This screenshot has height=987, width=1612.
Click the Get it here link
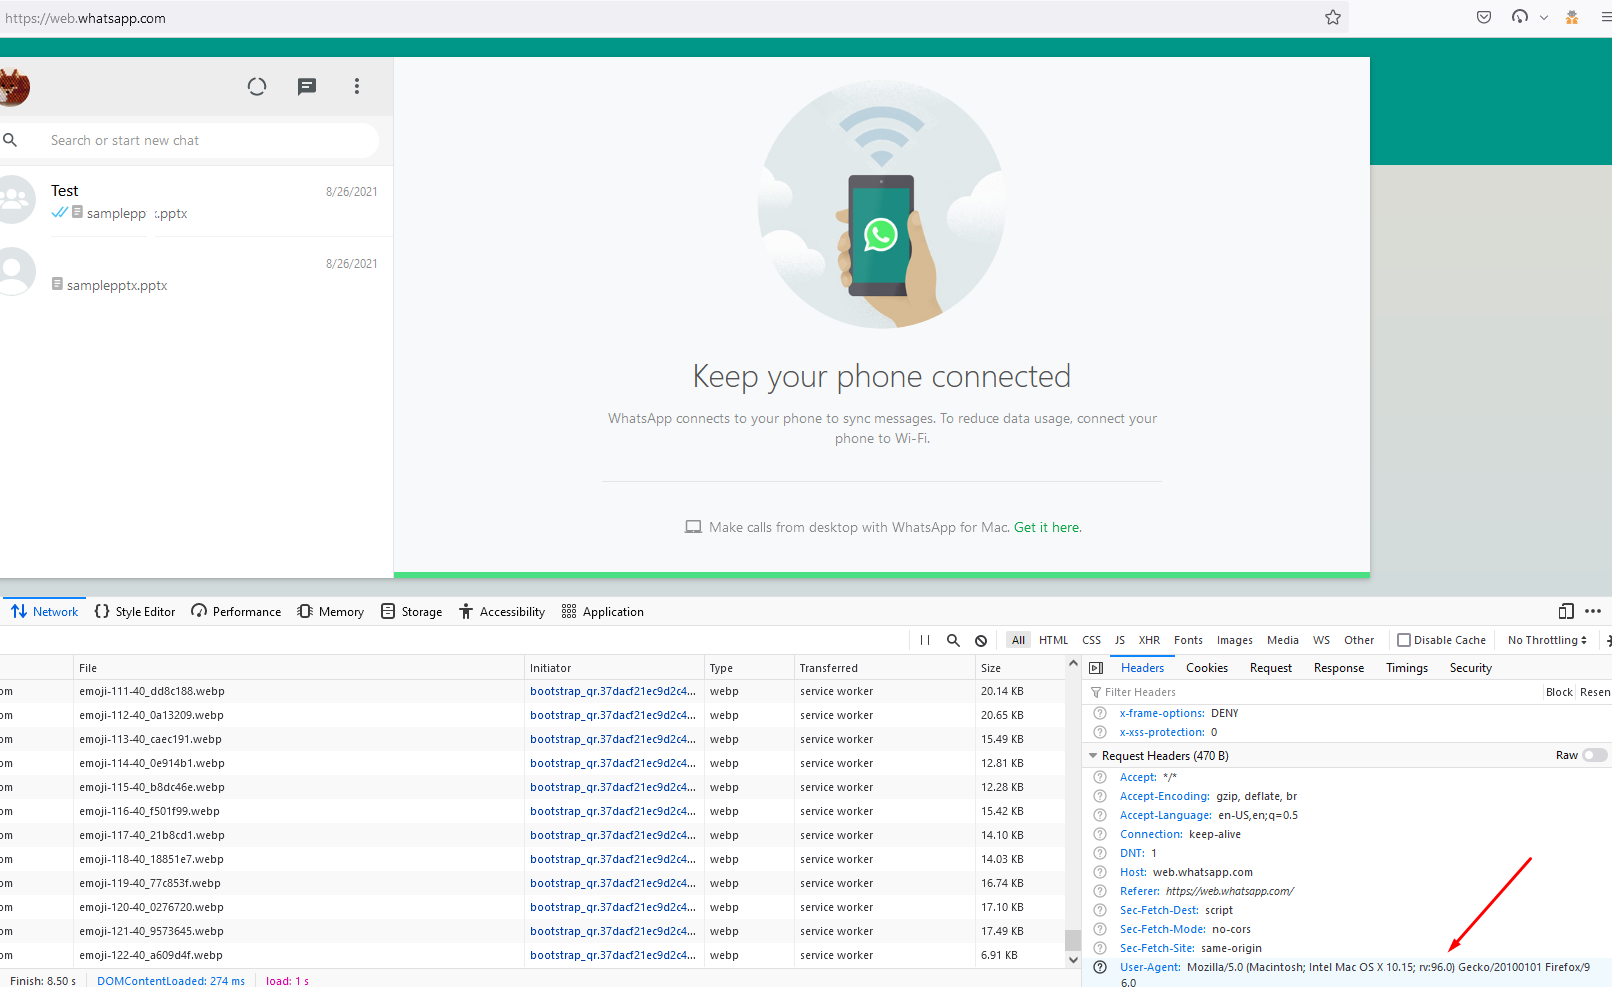[1046, 527]
